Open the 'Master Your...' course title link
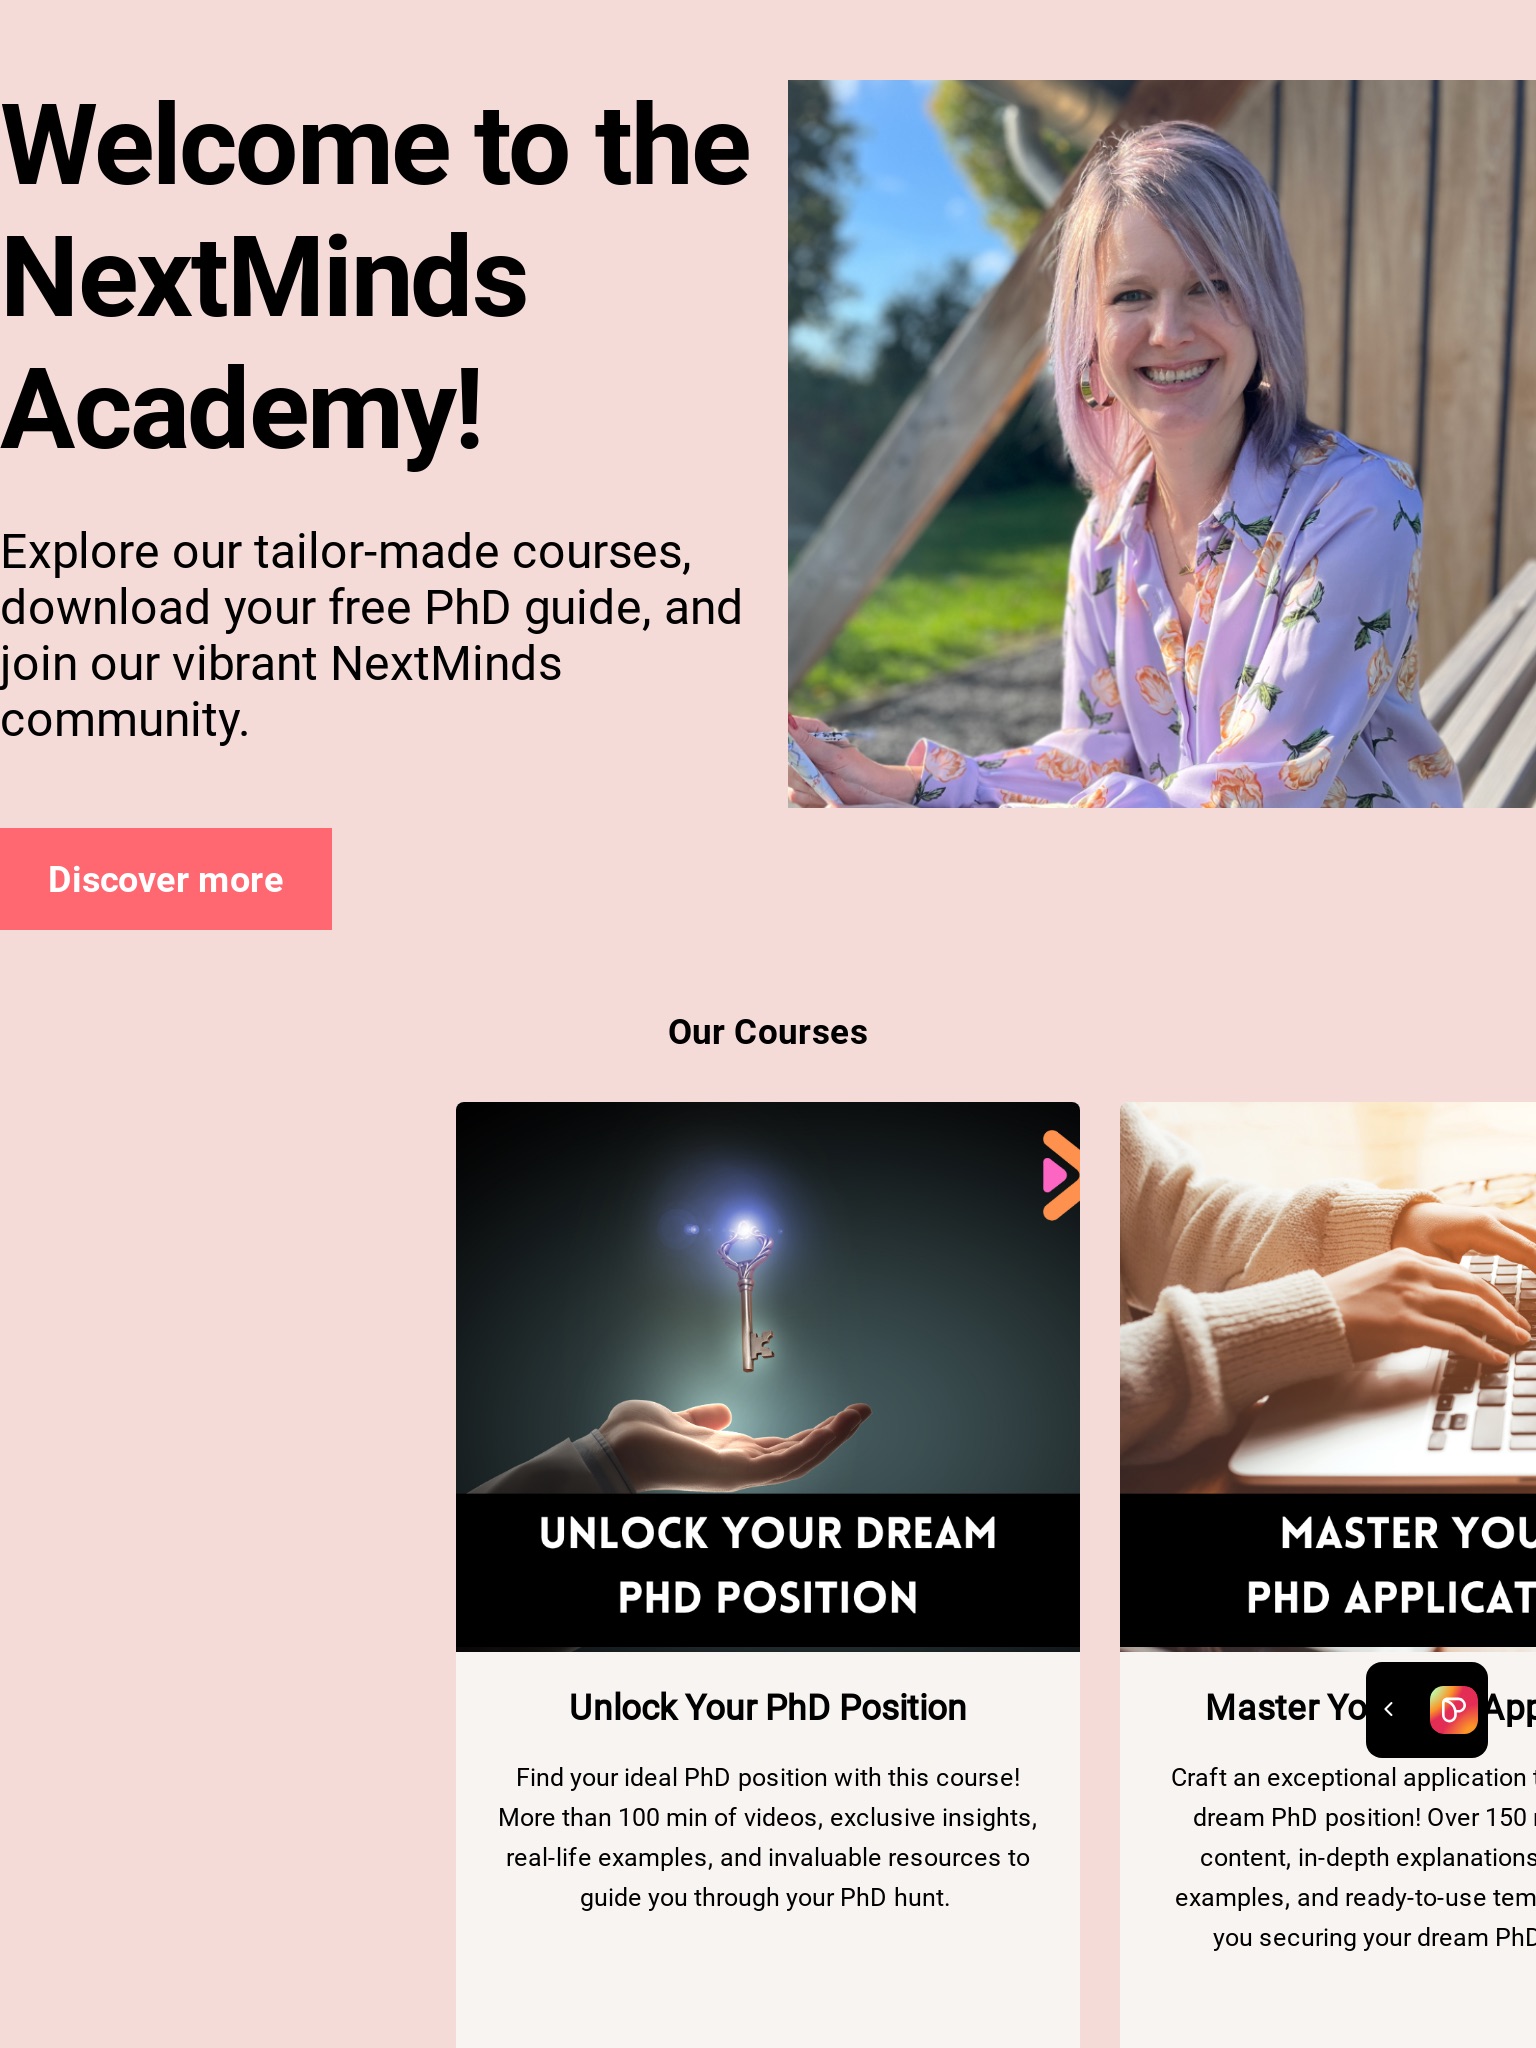Viewport: 1536px width, 2048px height. (1286, 1707)
